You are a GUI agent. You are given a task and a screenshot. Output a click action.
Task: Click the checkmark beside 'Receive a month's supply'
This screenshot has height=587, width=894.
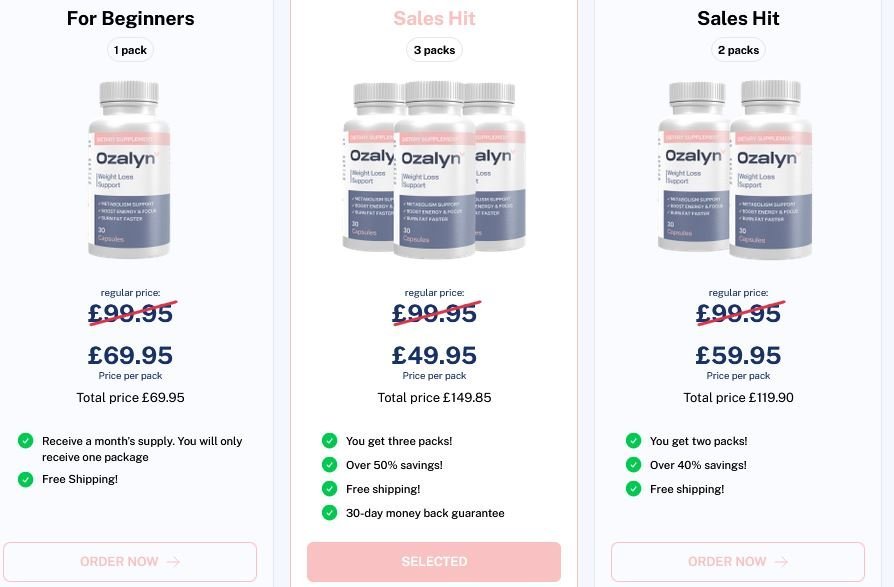(25, 440)
